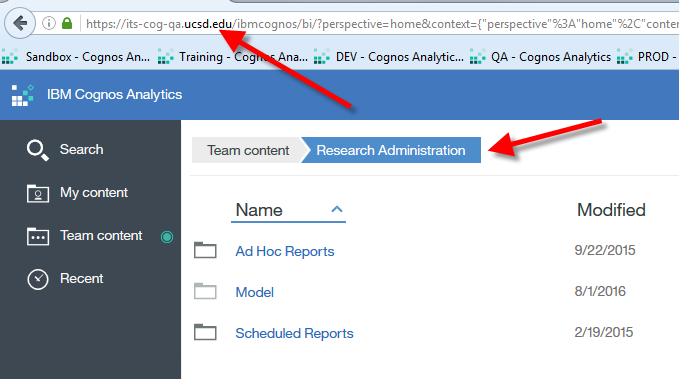Click the IBM Cognos Analytics title
The image size is (679, 379).
pos(114,94)
